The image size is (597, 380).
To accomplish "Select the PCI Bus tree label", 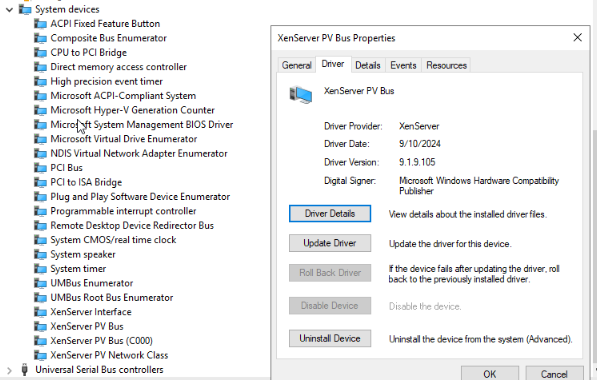I will tap(67, 168).
